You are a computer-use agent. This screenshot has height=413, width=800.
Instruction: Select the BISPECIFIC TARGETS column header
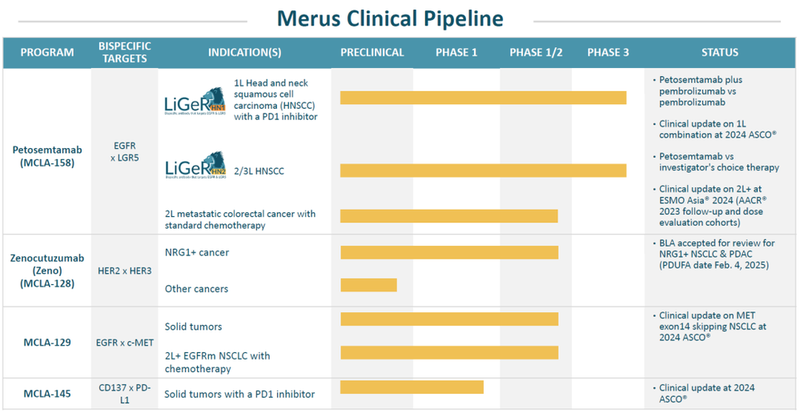click(124, 52)
